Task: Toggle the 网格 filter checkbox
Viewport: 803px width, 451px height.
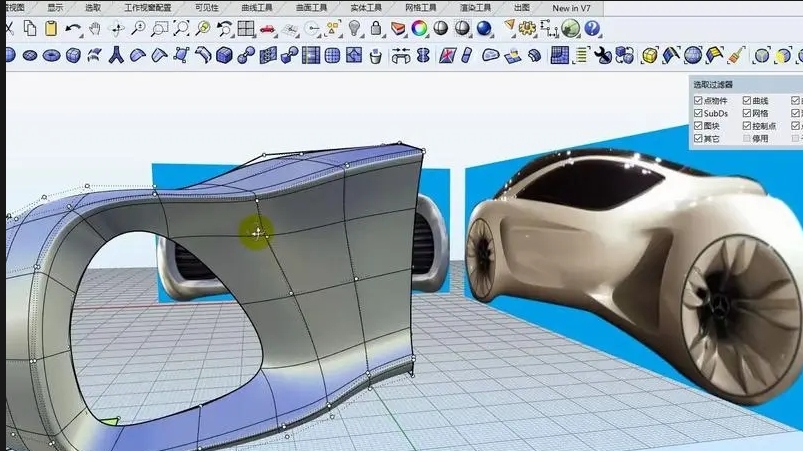Action: pos(747,113)
